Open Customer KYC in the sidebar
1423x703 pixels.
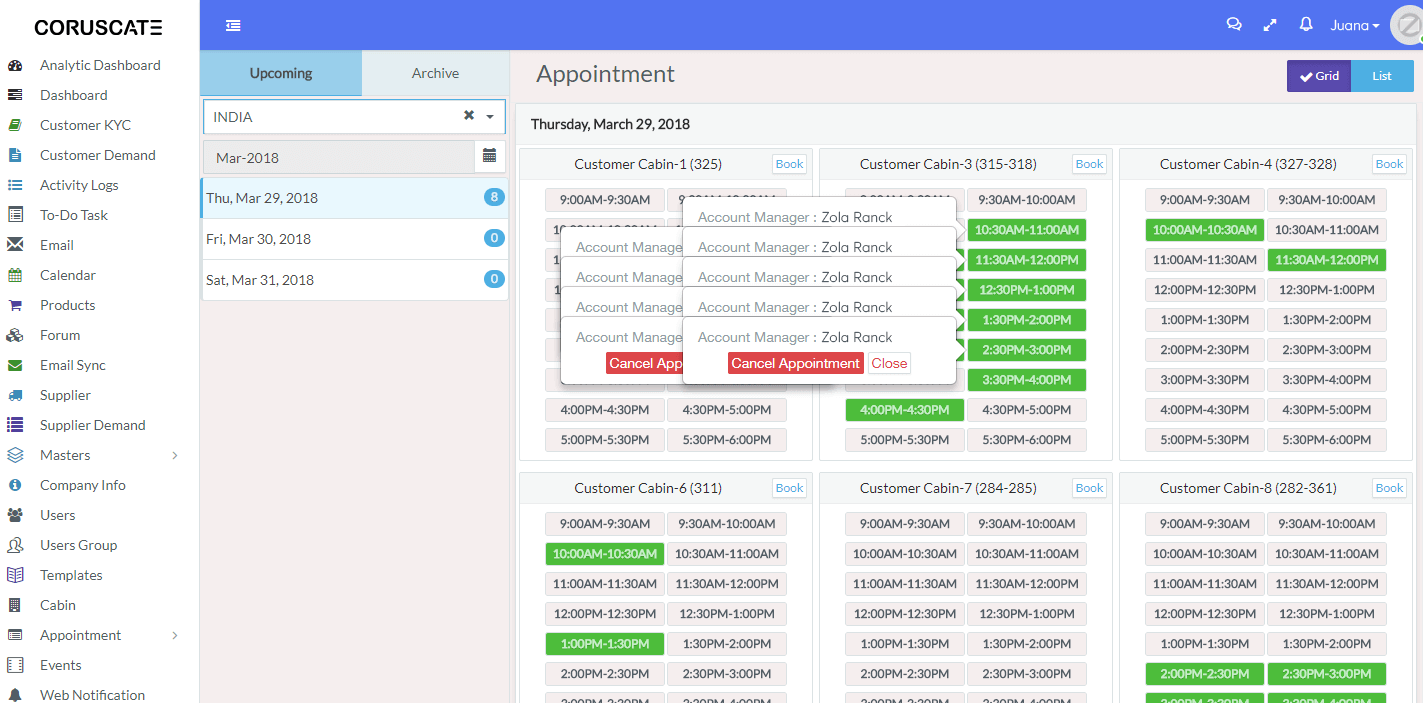(85, 125)
